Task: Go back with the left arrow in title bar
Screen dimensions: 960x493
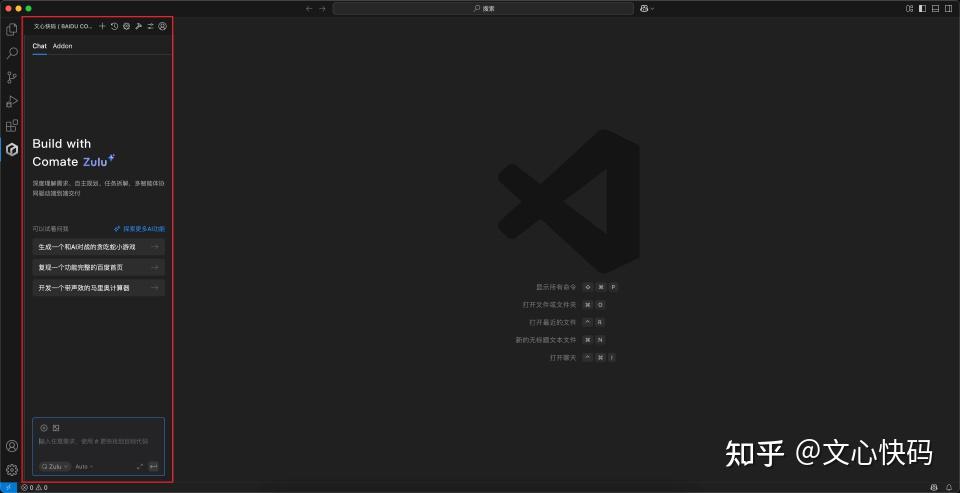Action: [x=309, y=9]
